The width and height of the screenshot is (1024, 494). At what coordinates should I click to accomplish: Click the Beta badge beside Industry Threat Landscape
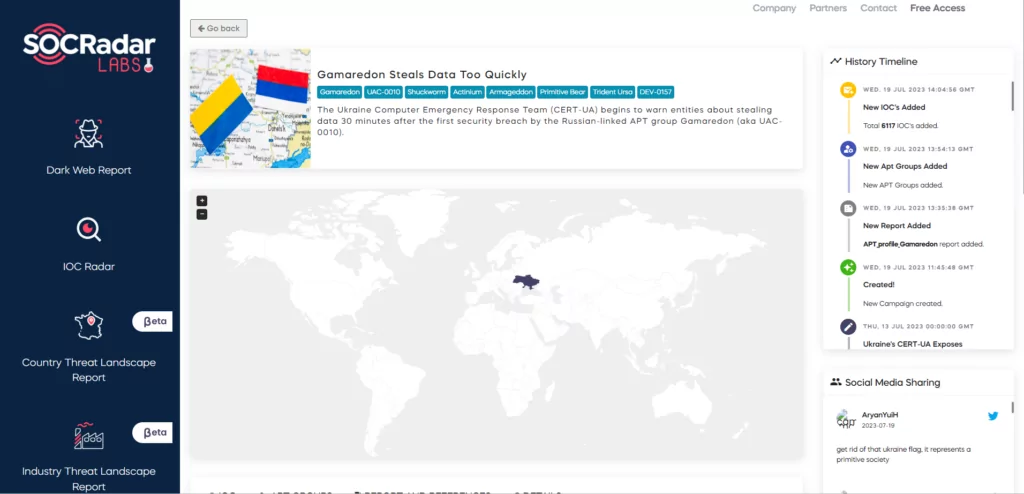coord(152,433)
